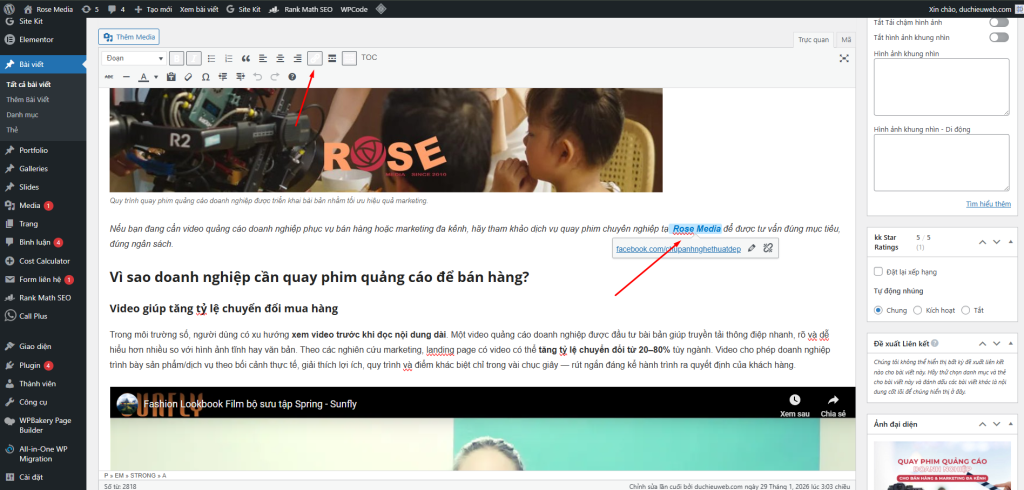Toggle the toolbar kitchen sink button
This screenshot has height=490, width=1024.
pos(349,58)
